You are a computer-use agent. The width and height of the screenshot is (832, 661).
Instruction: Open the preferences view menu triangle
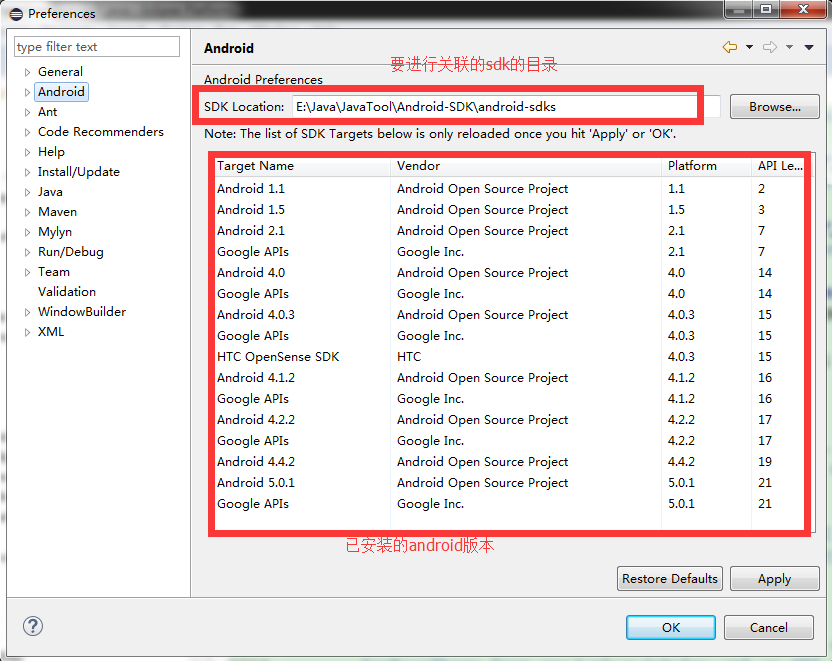(x=809, y=47)
